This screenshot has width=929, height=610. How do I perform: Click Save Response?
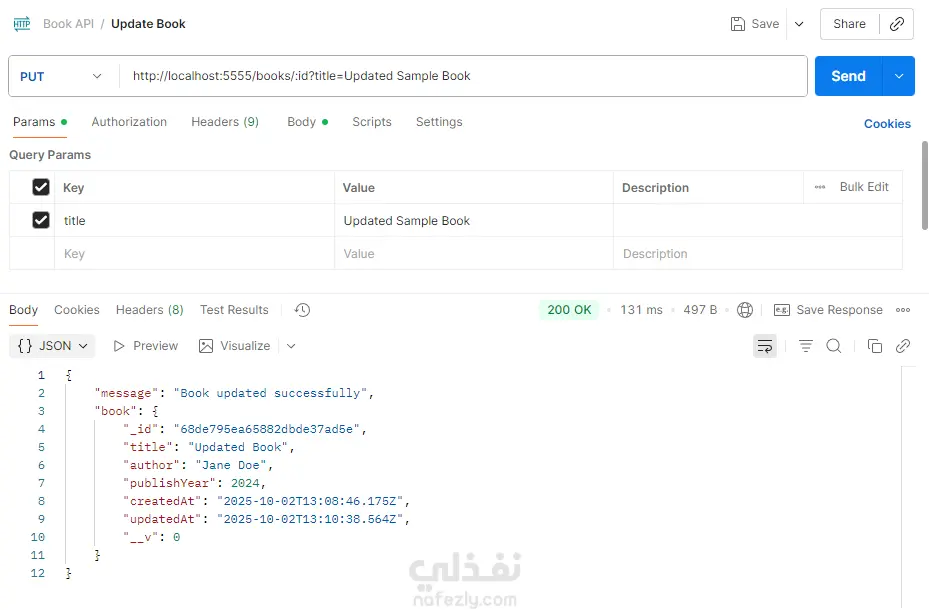pos(839,310)
